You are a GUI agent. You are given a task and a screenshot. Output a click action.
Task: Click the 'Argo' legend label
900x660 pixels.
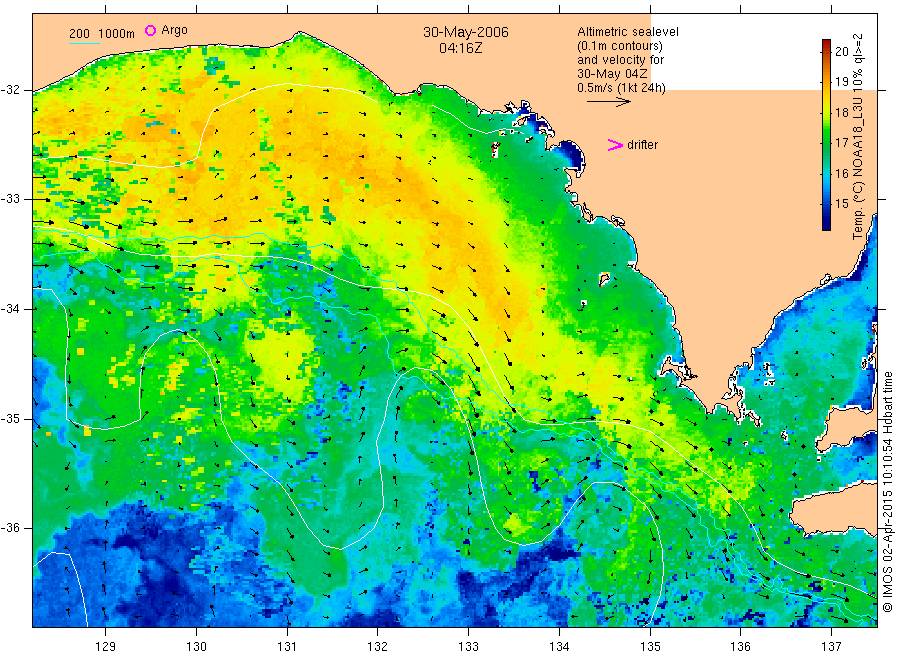click(x=174, y=30)
